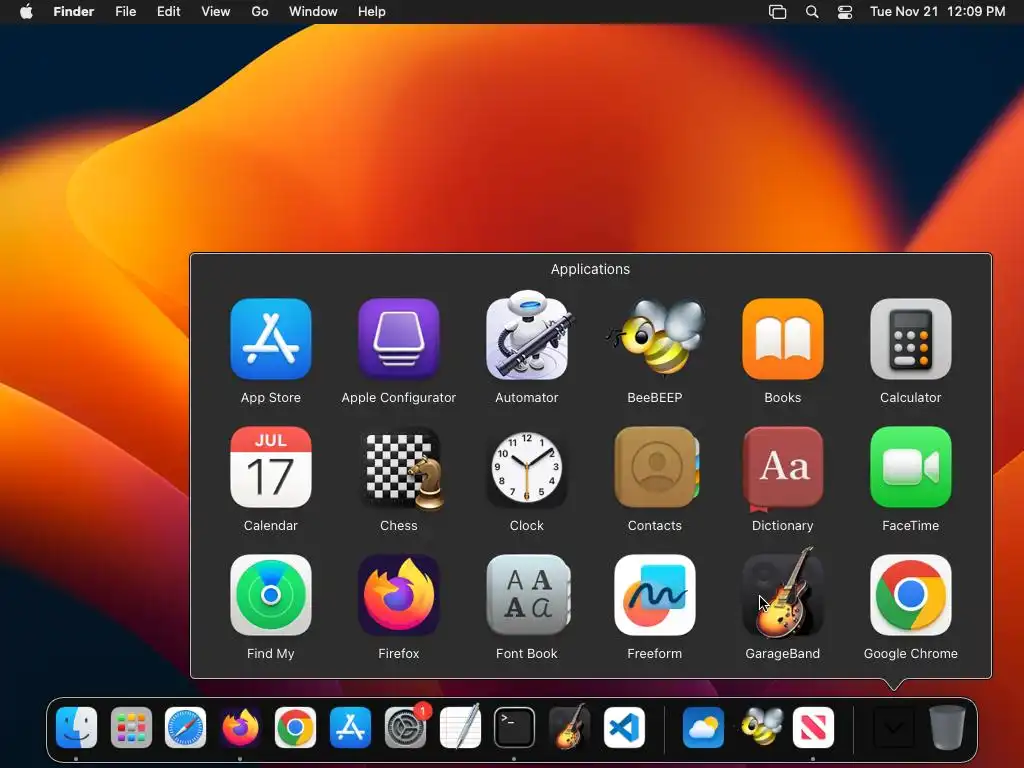
Task: Open Font Book in the Applications stack
Action: pyautogui.click(x=528, y=595)
